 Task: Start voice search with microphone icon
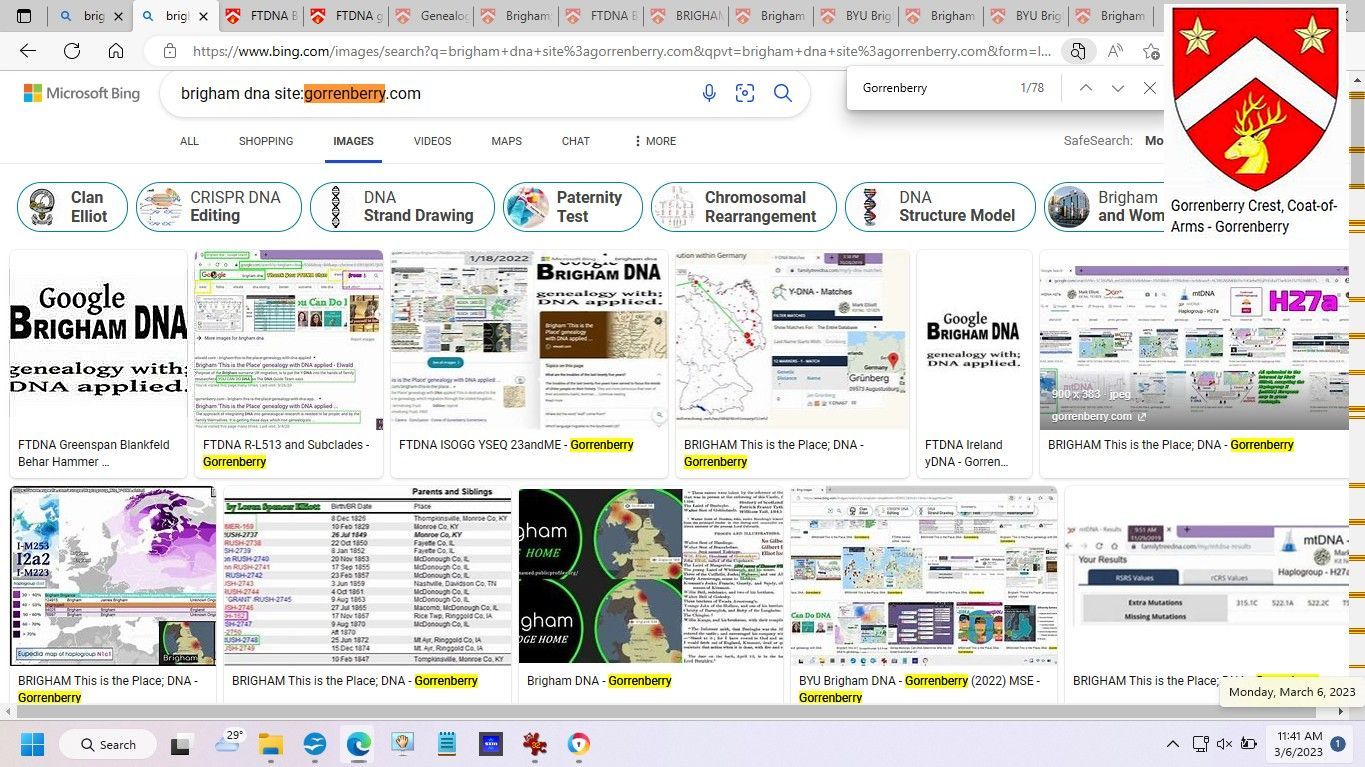click(709, 93)
